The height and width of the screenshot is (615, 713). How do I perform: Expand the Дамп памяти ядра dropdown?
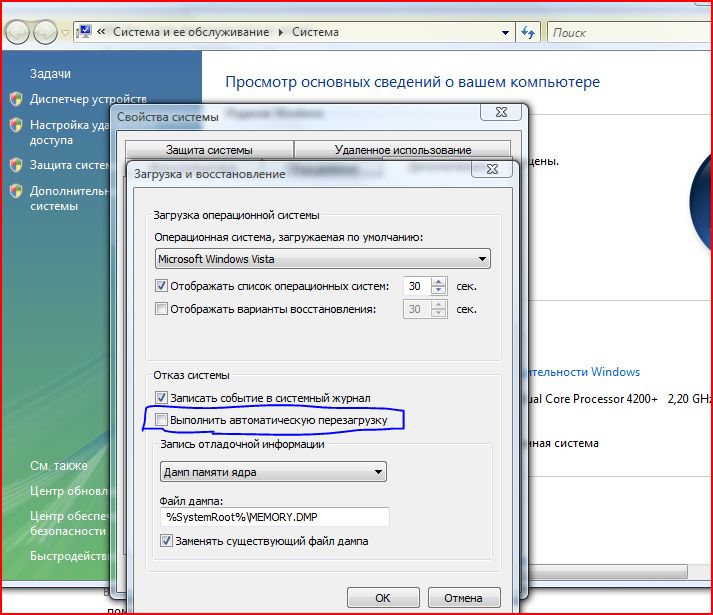tap(273, 471)
